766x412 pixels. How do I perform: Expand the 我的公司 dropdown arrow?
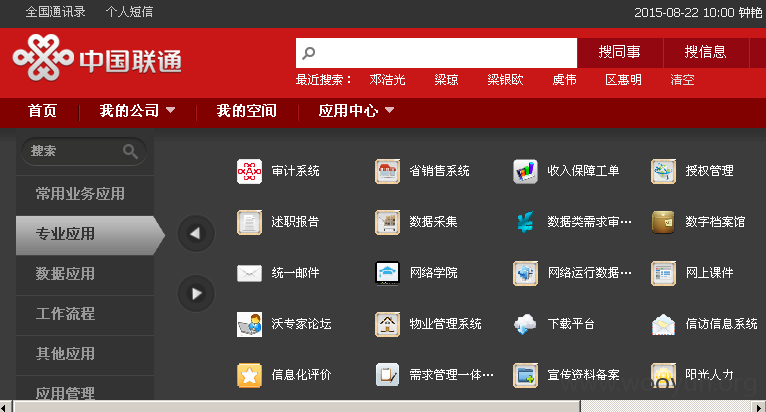[x=170, y=110]
